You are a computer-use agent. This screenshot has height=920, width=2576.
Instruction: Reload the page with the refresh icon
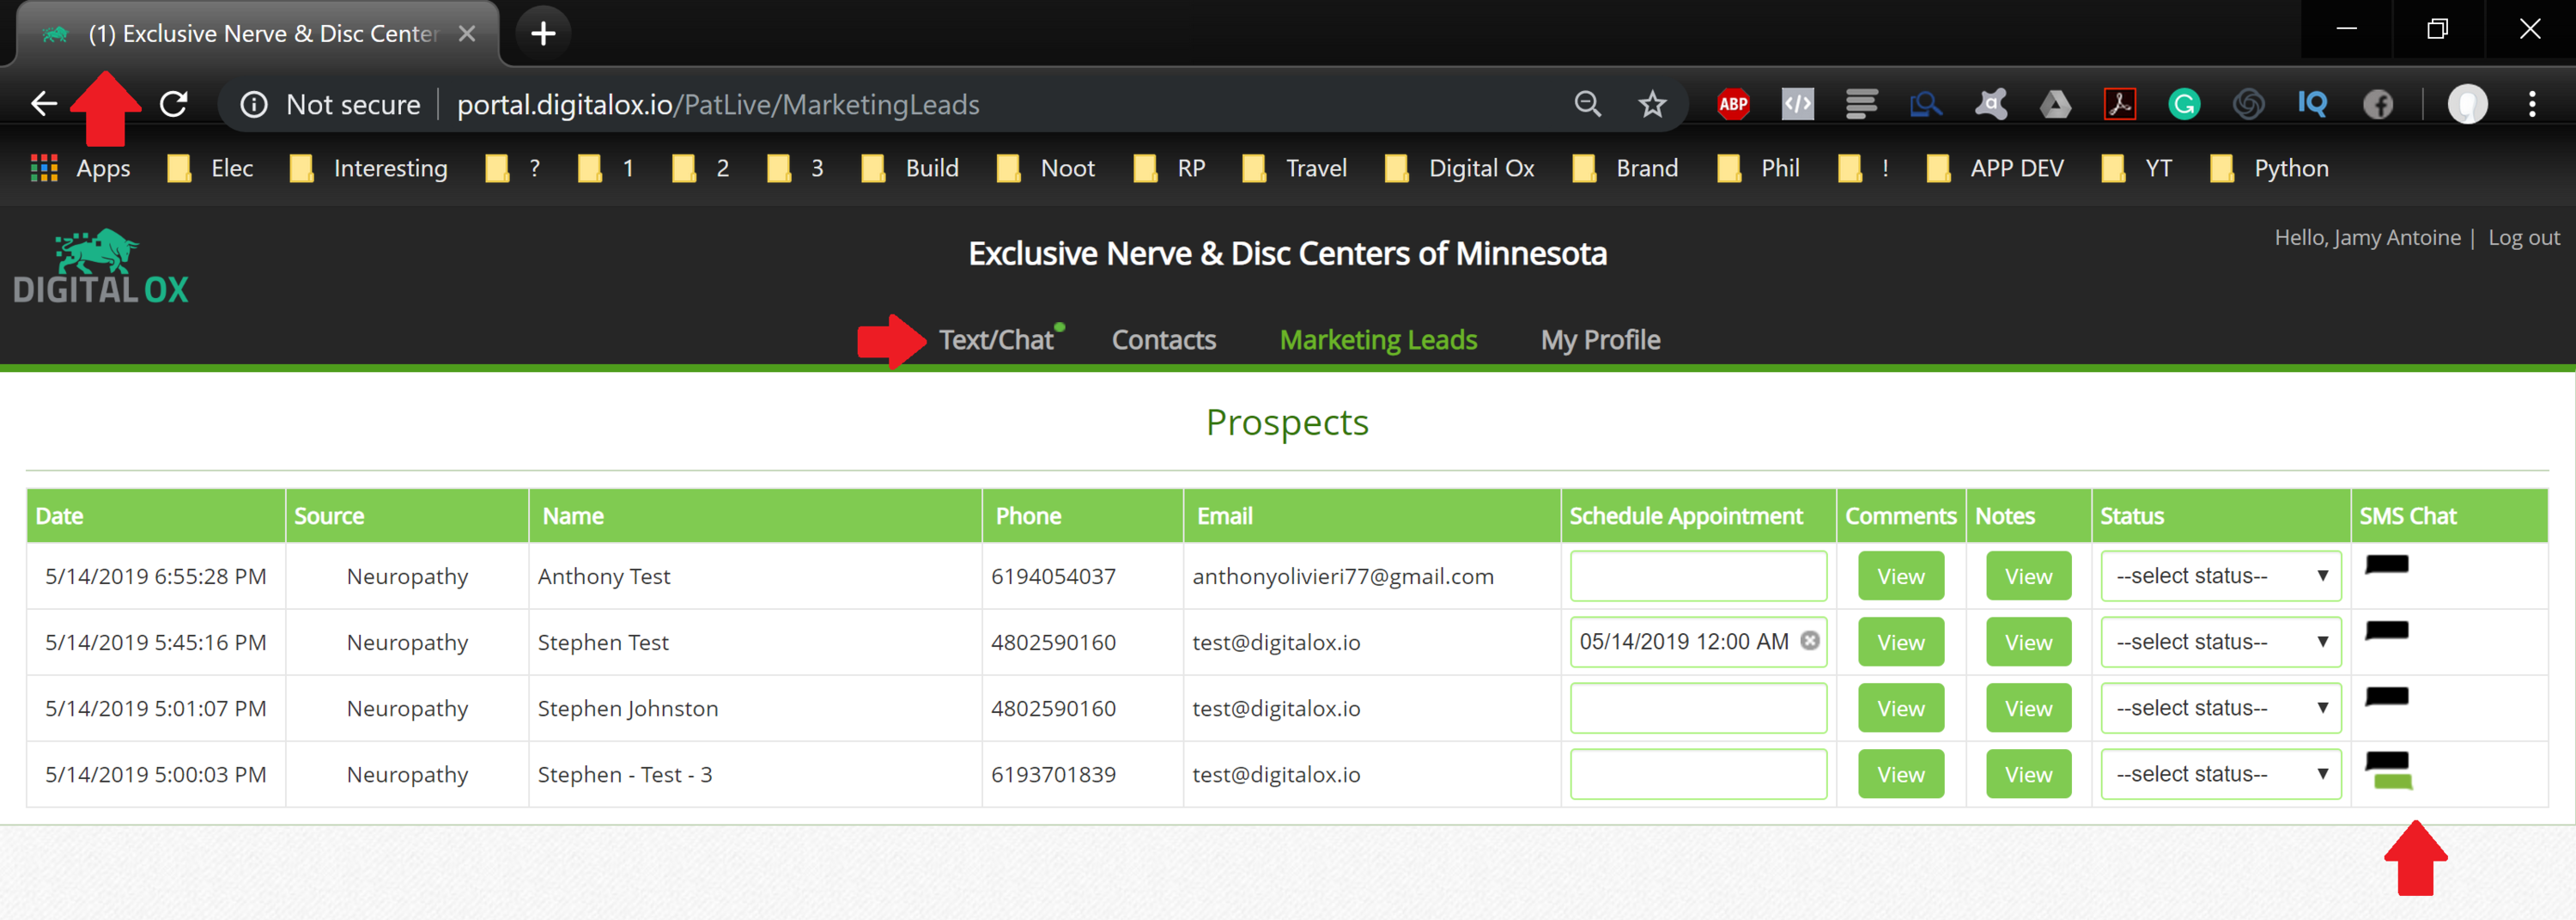174,104
